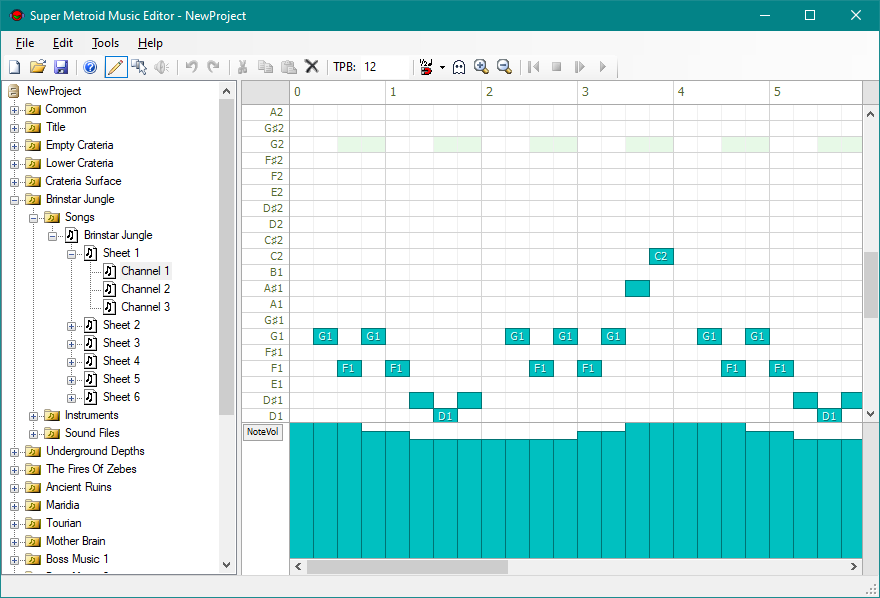
Task: Collapse the Brinstar Jungle top folder
Action: (15, 200)
